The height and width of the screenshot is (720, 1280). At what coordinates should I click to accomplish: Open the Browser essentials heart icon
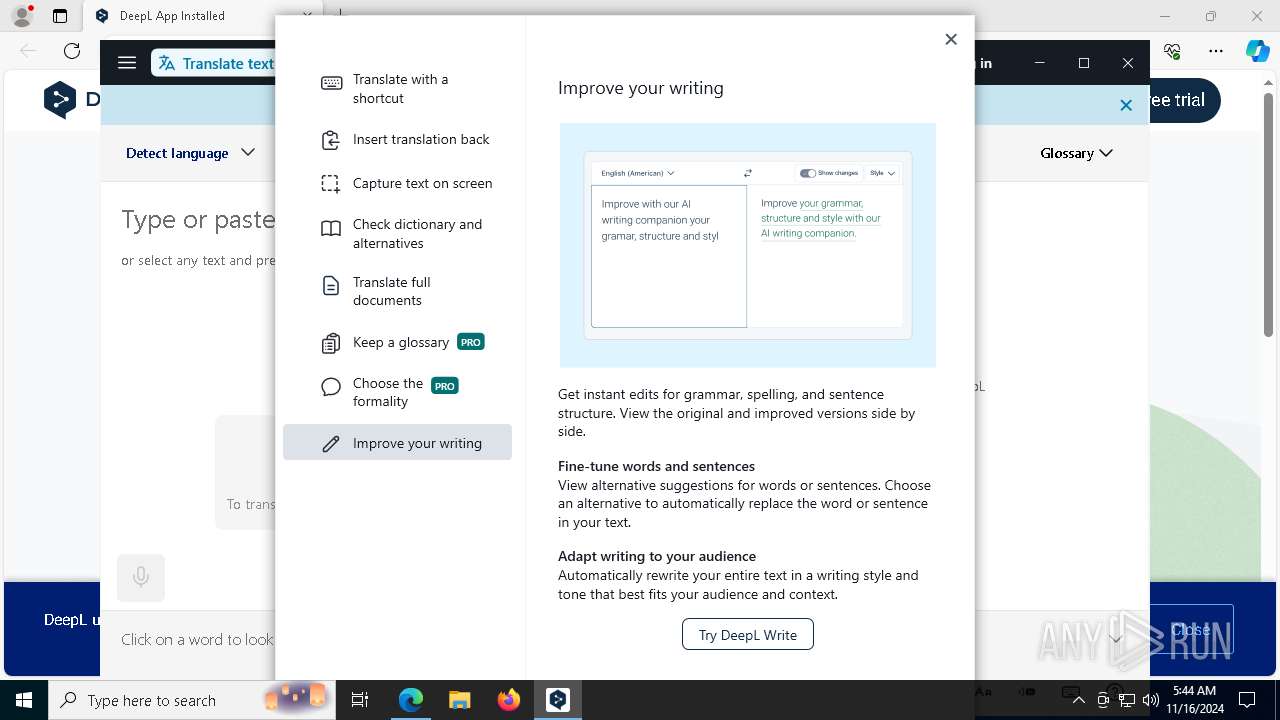pos(1173,51)
